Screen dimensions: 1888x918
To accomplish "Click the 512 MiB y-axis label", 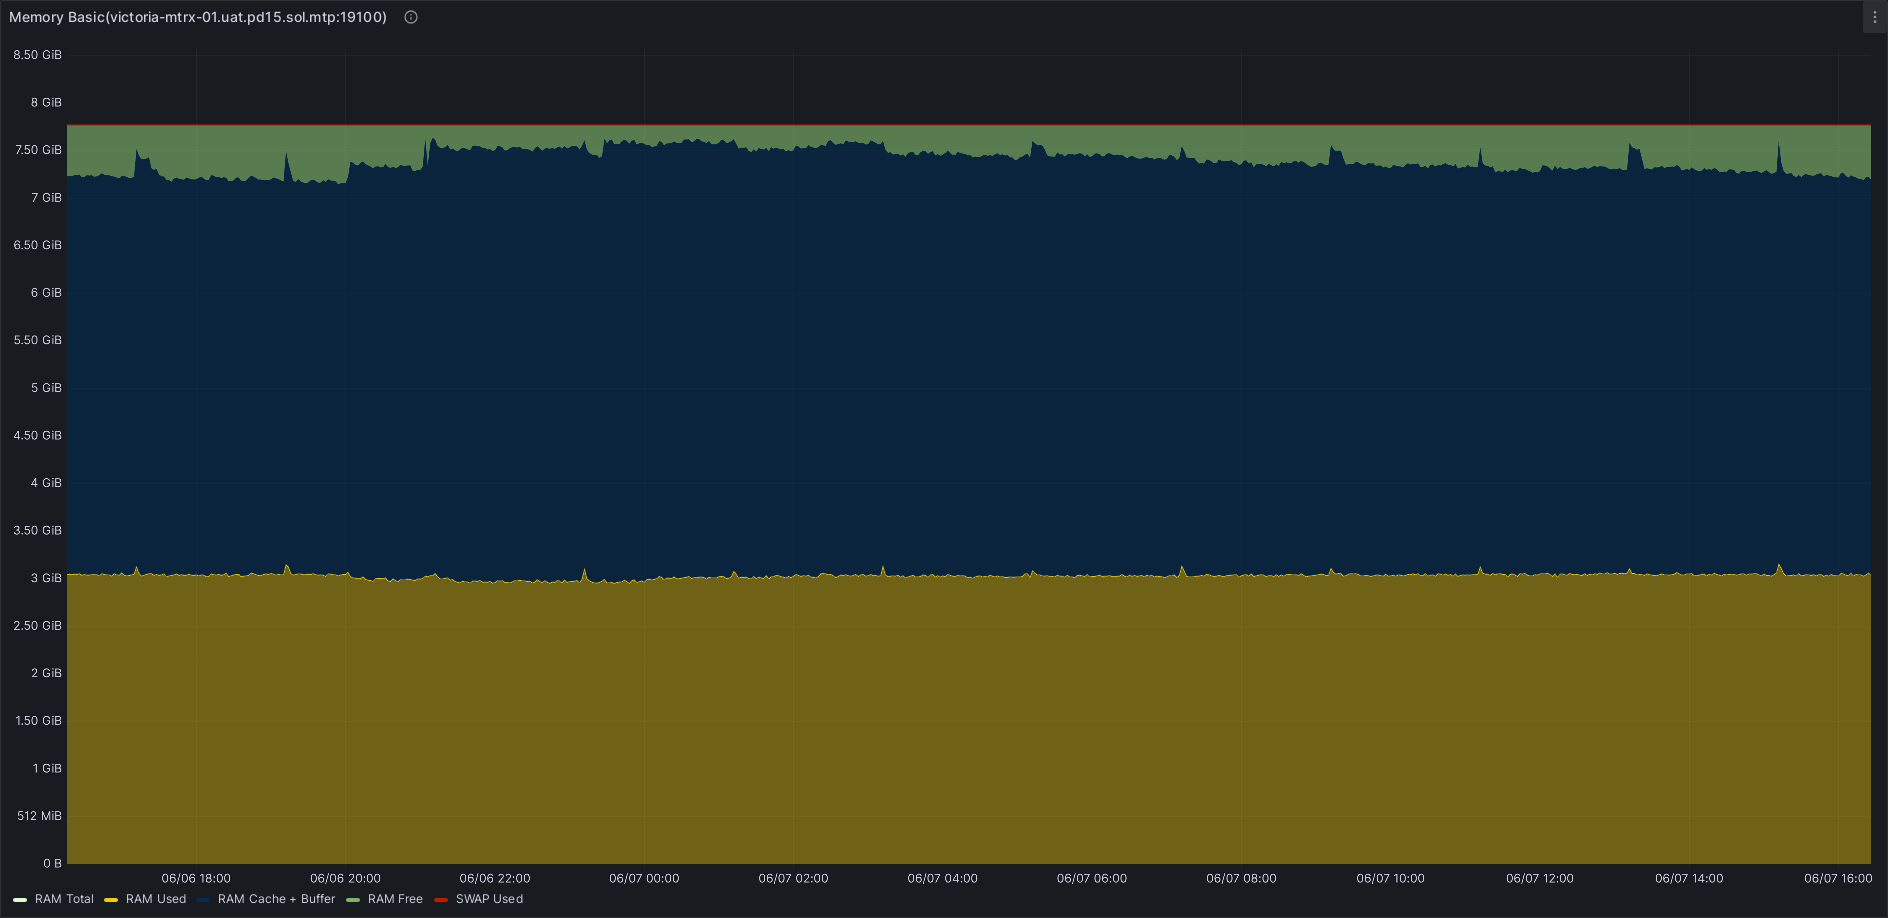I will (39, 816).
